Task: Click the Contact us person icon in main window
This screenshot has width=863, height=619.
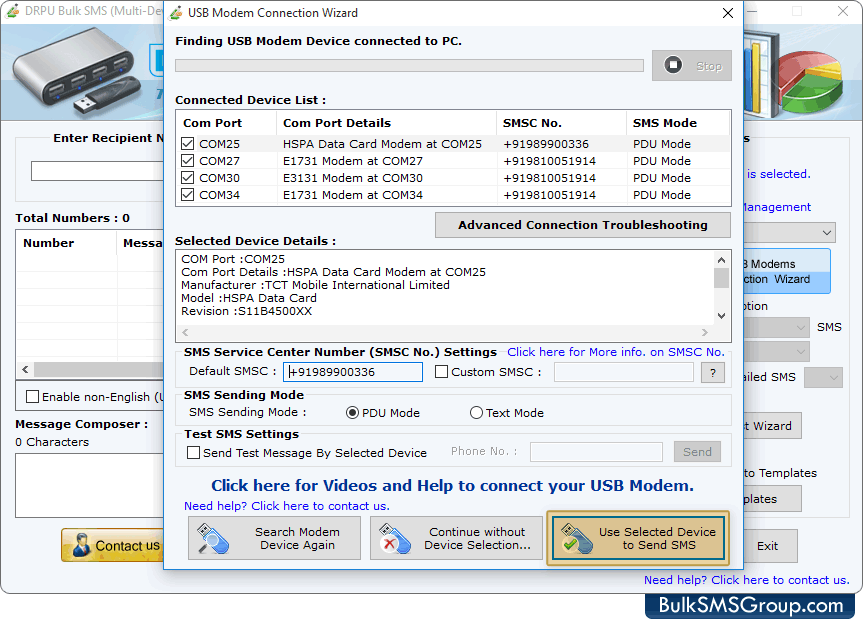Action: [x=81, y=545]
